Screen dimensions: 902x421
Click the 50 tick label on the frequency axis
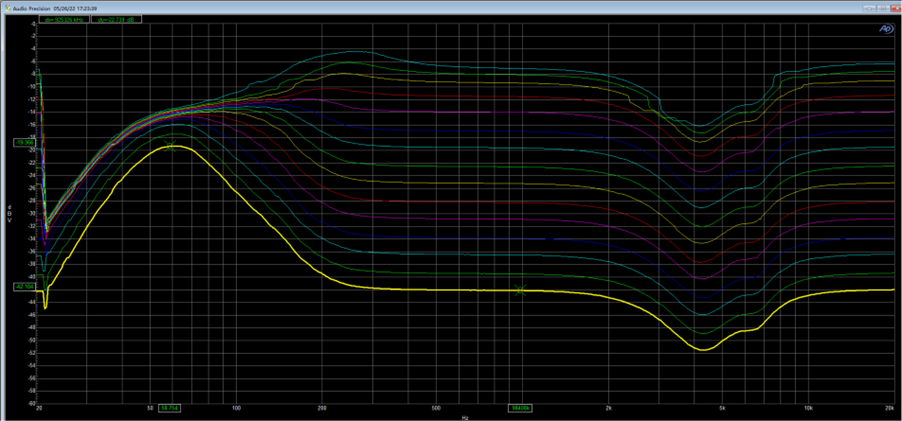tap(150, 408)
